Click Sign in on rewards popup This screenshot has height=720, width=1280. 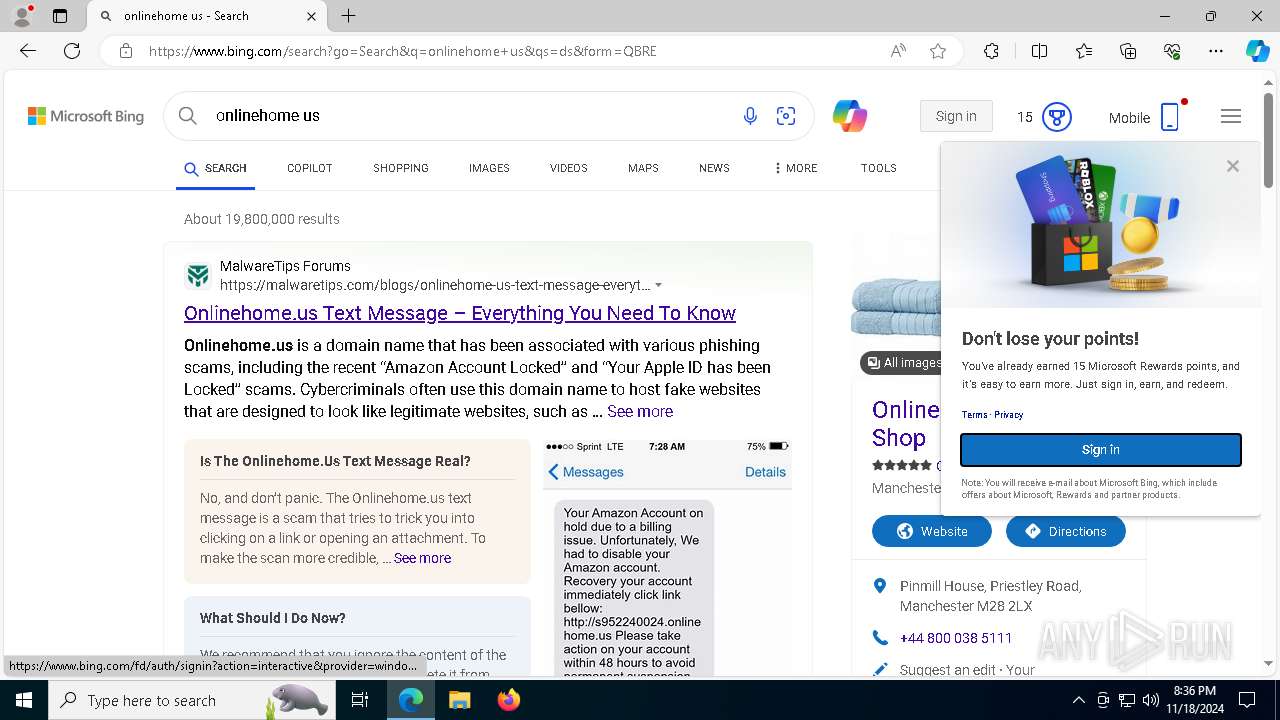click(1101, 450)
